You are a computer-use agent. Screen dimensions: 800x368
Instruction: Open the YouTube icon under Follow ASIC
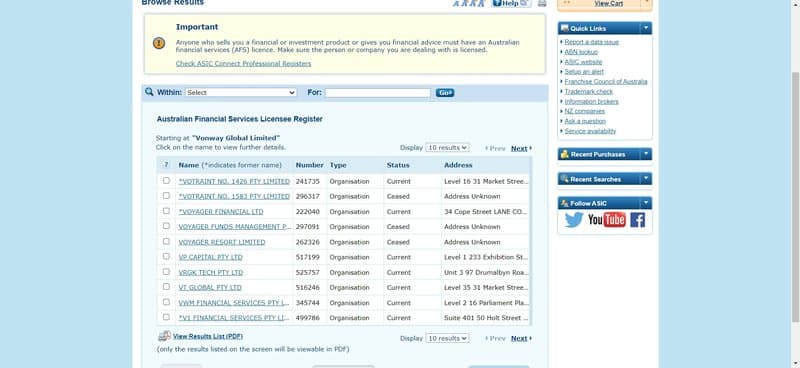tap(607, 220)
